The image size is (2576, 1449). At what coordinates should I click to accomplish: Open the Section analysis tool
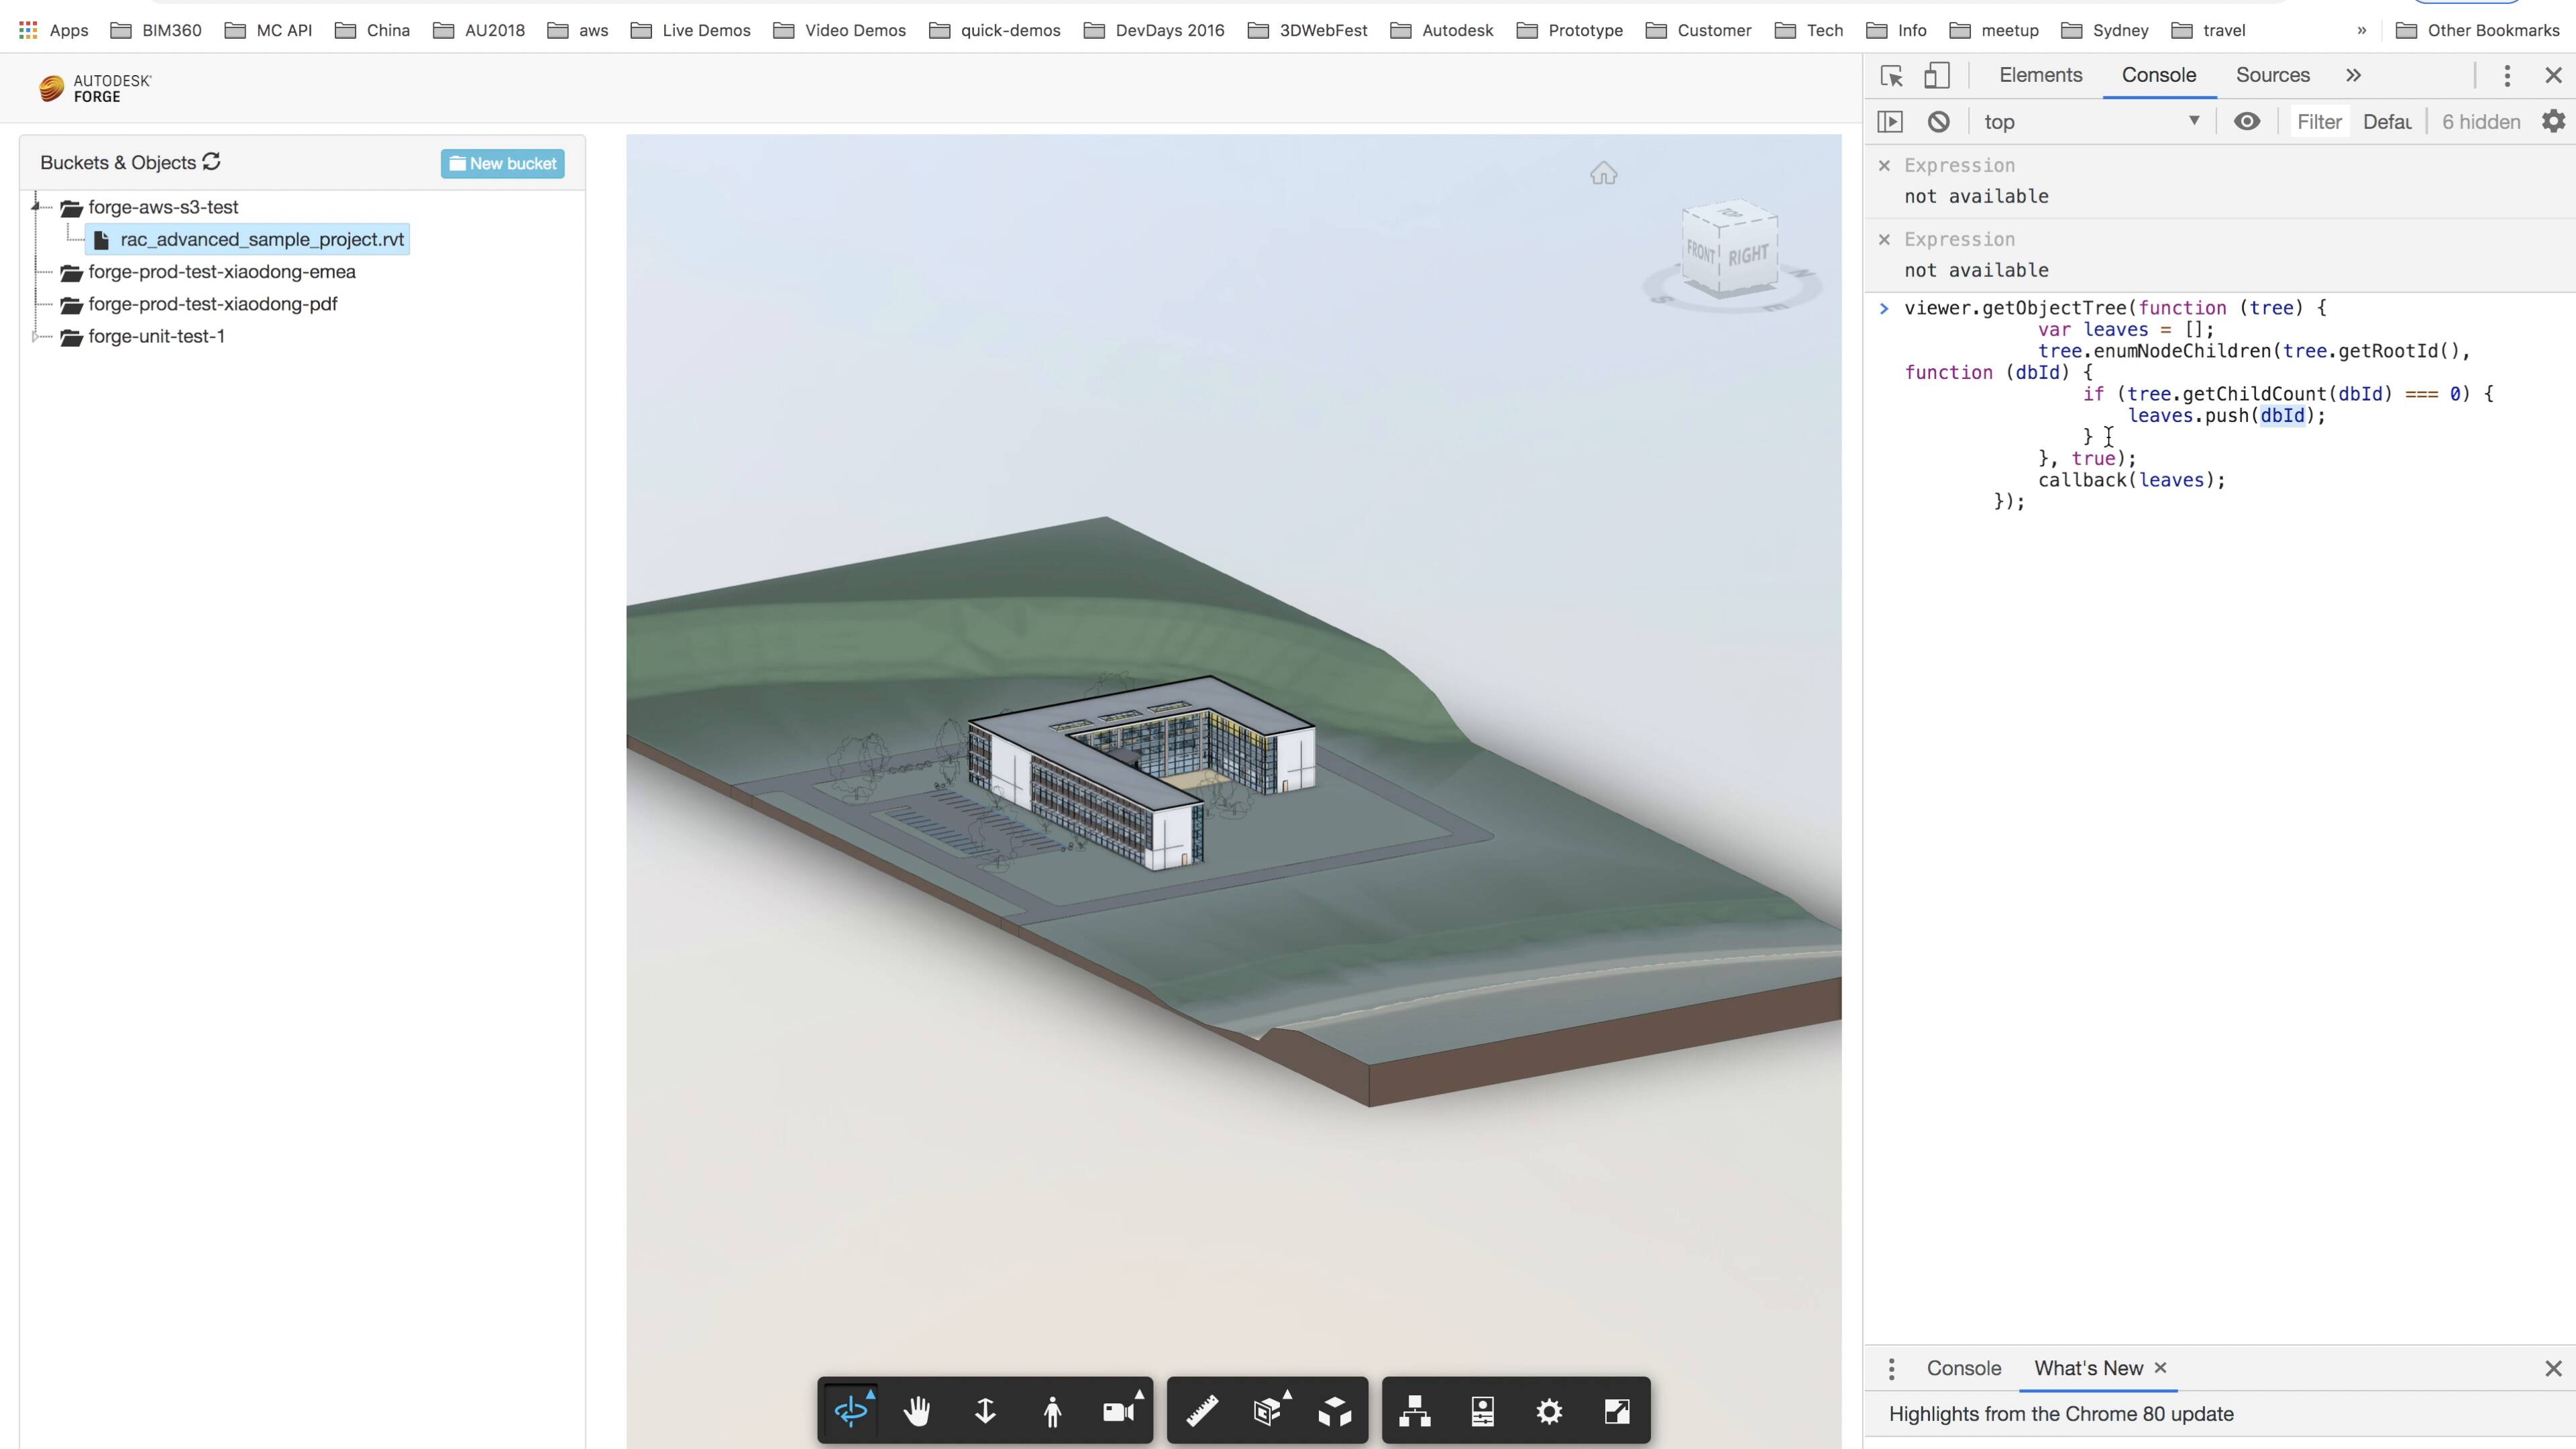pyautogui.click(x=1268, y=1411)
